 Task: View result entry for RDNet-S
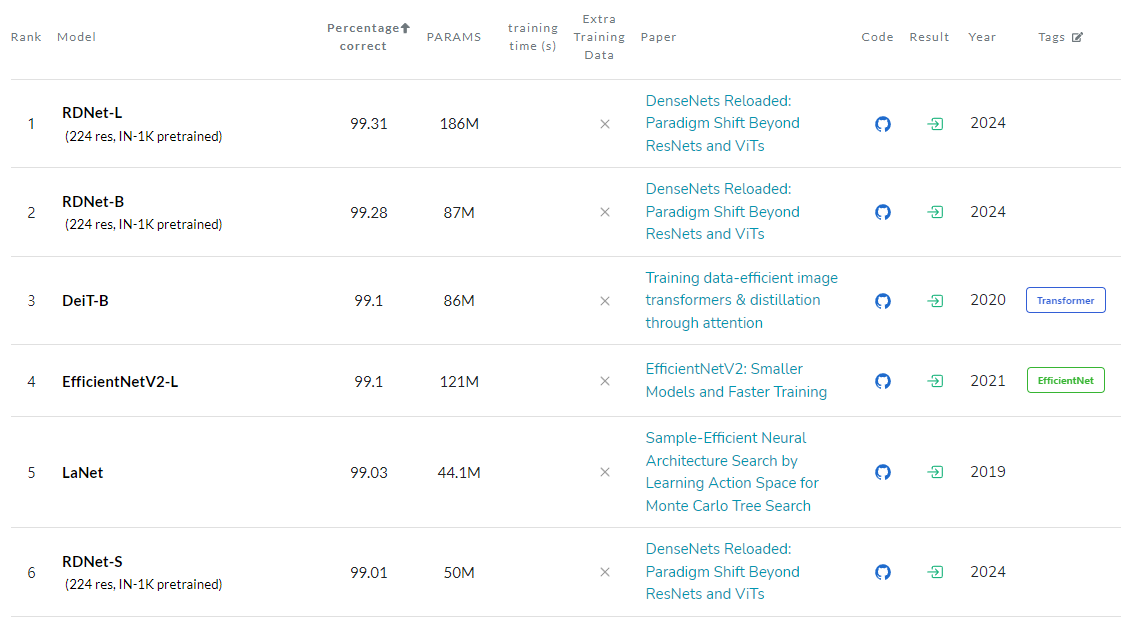[x=935, y=572]
